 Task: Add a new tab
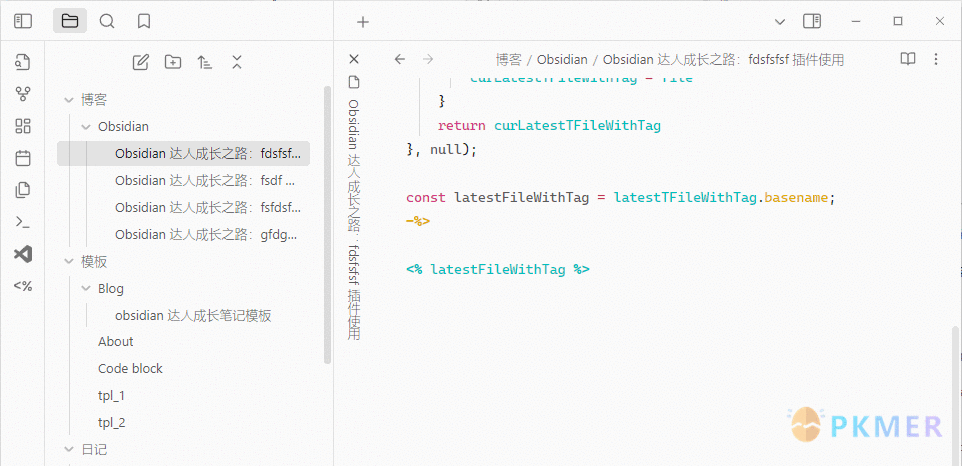point(363,22)
